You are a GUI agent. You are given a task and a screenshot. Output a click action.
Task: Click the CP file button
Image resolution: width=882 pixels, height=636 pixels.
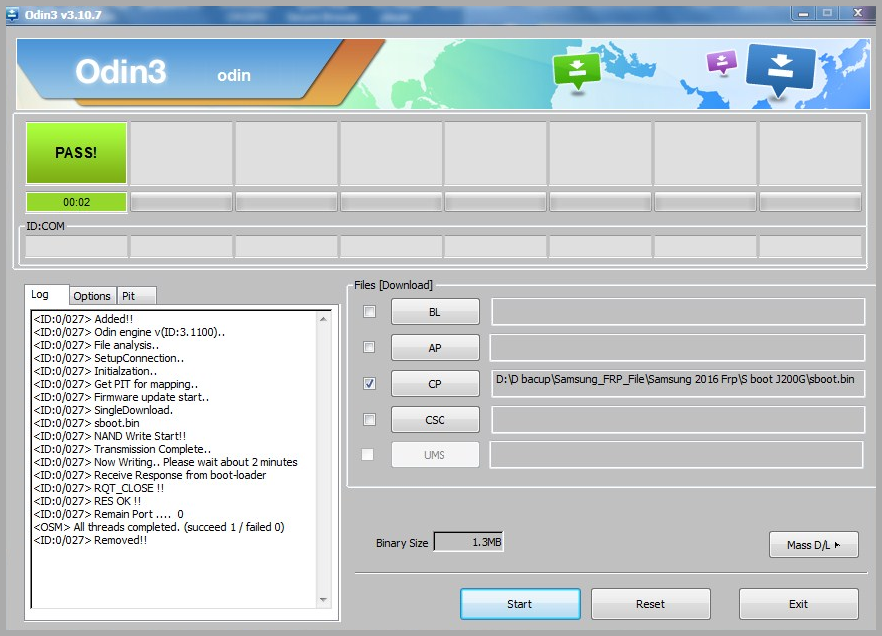(435, 384)
